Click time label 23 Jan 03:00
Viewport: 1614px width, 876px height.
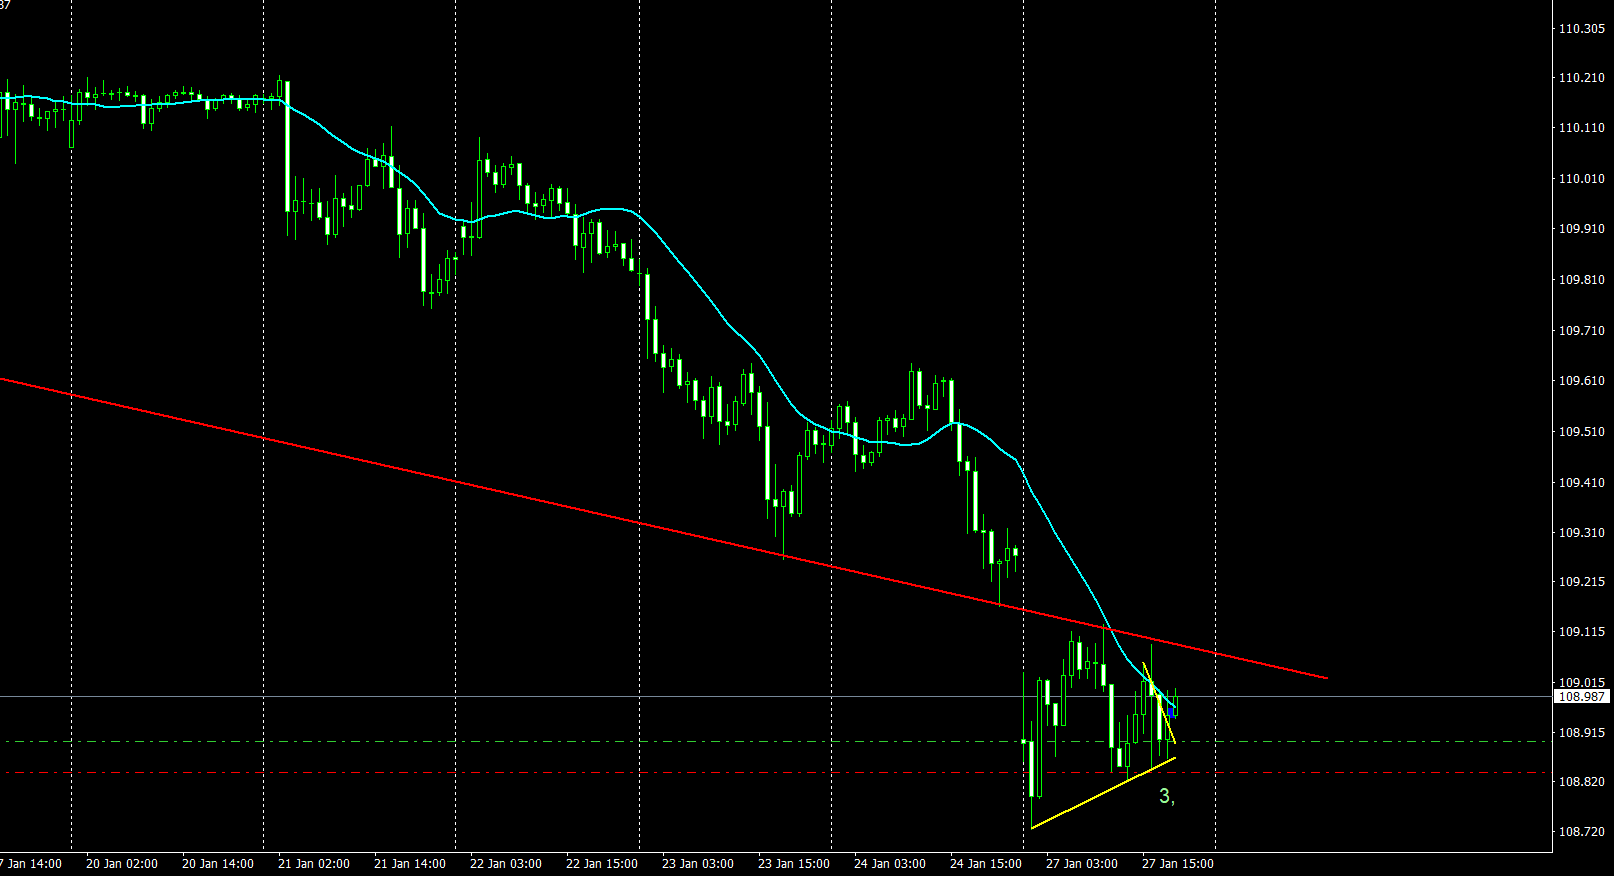pyautogui.click(x=698, y=864)
